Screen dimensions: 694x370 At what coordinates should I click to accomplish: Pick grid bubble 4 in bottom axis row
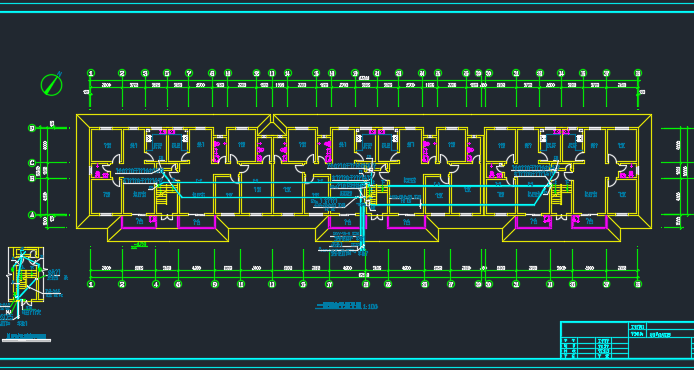[156, 284]
